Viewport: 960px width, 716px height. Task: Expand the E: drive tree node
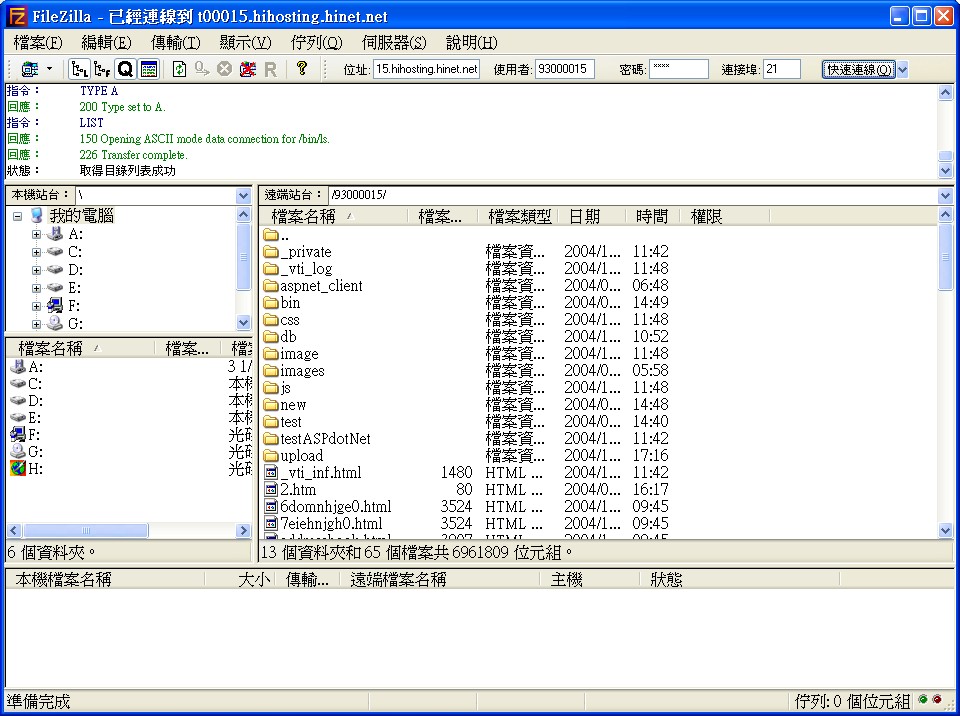[36, 288]
